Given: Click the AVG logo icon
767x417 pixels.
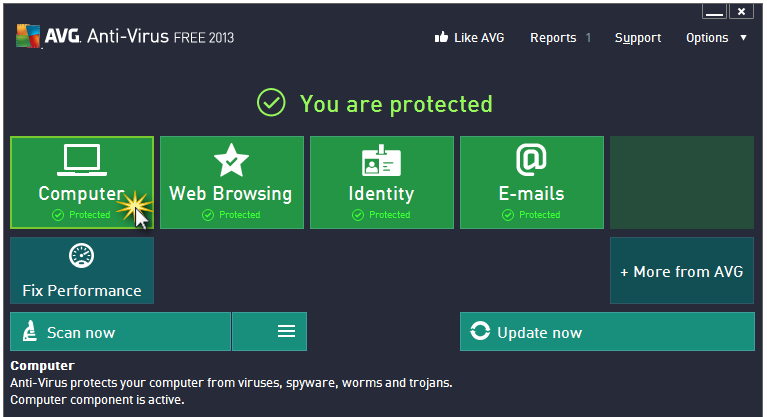Looking at the screenshot, I should click(28, 36).
